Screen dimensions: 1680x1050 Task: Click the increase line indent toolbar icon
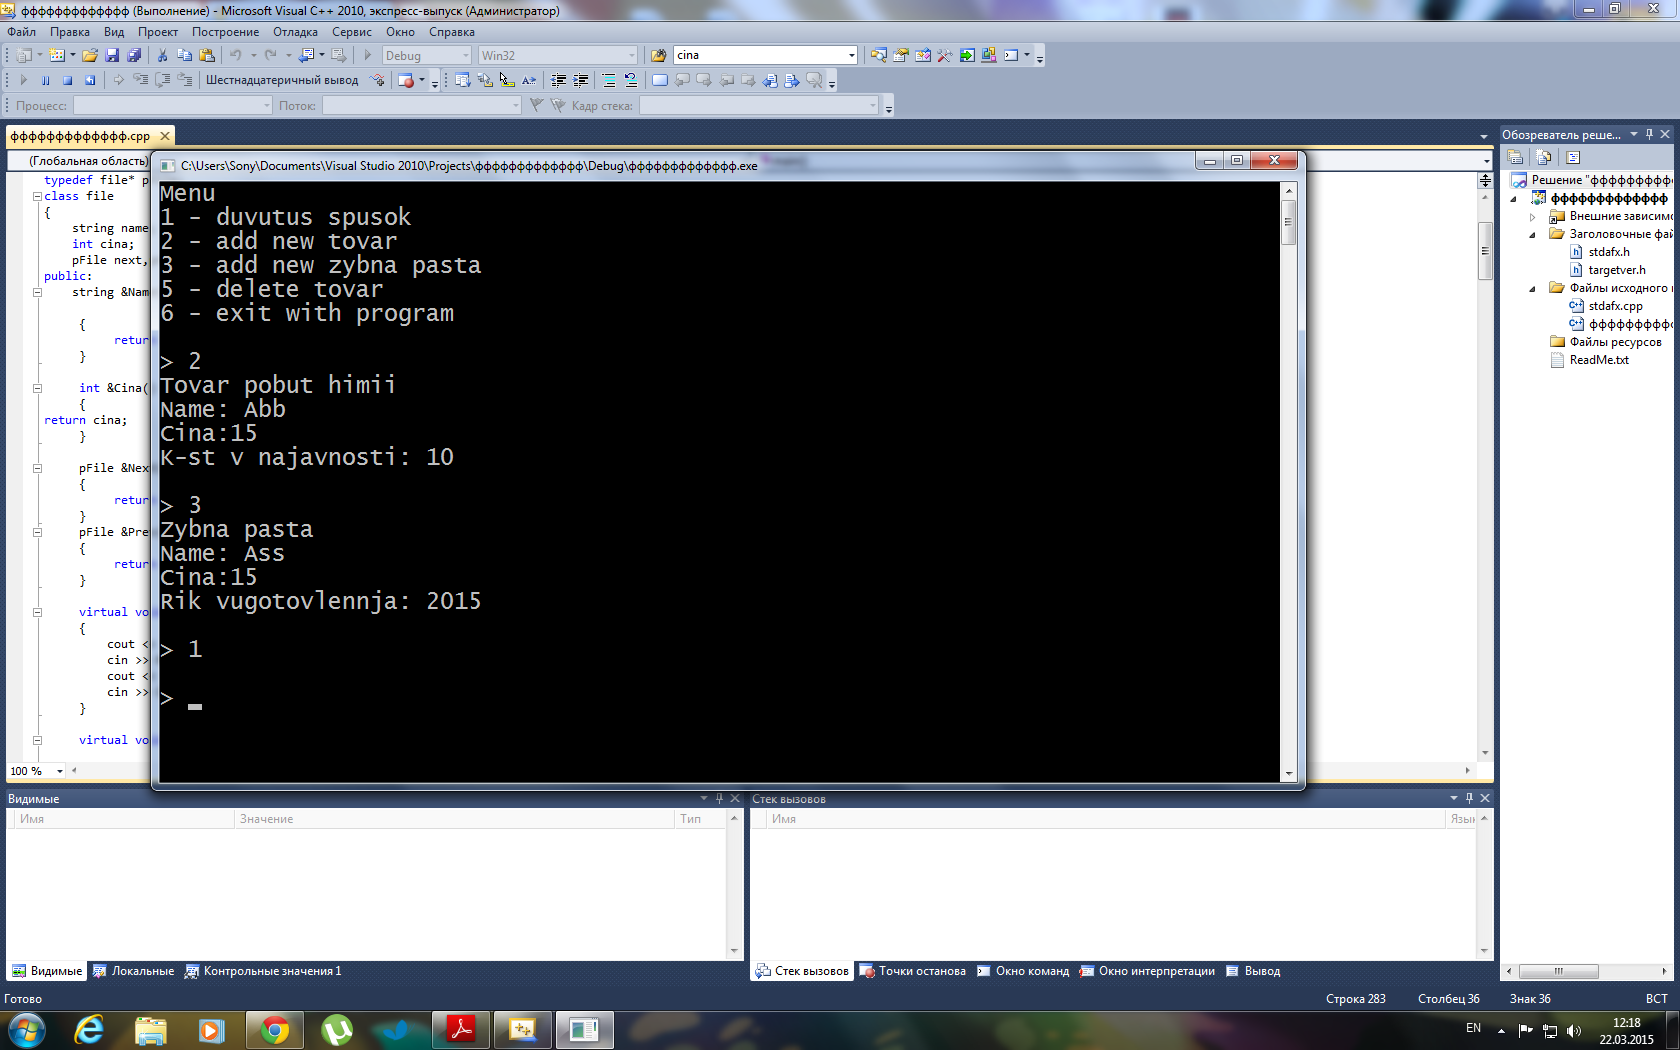[581, 80]
